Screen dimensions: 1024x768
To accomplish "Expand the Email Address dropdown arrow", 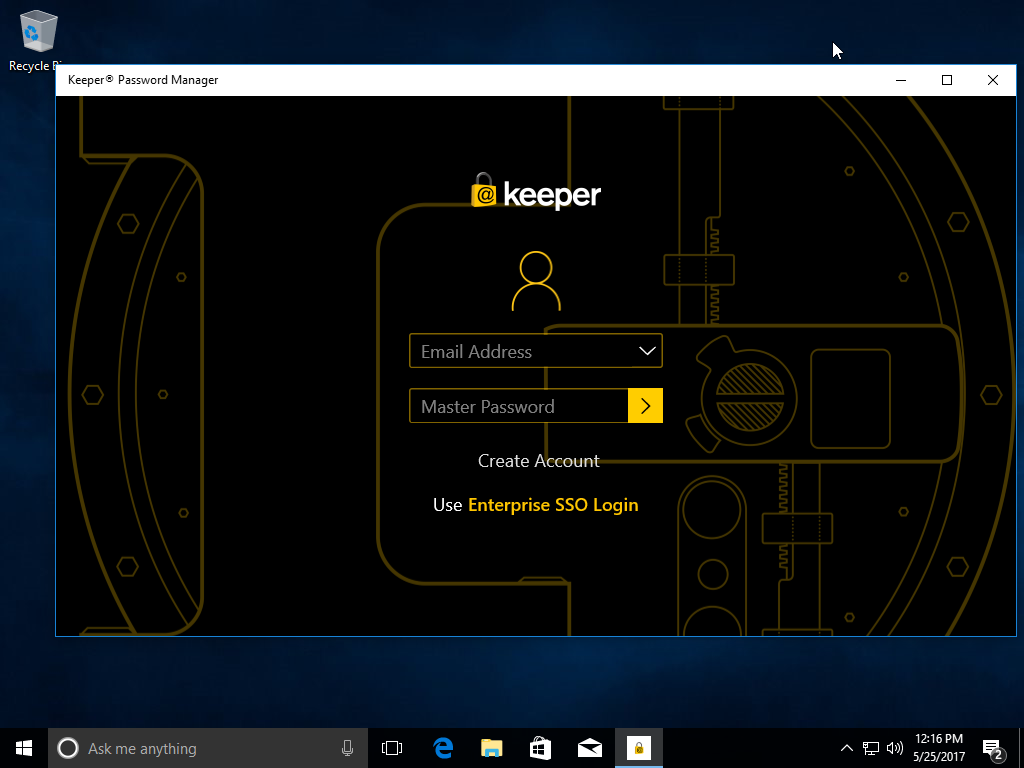I will [x=647, y=351].
